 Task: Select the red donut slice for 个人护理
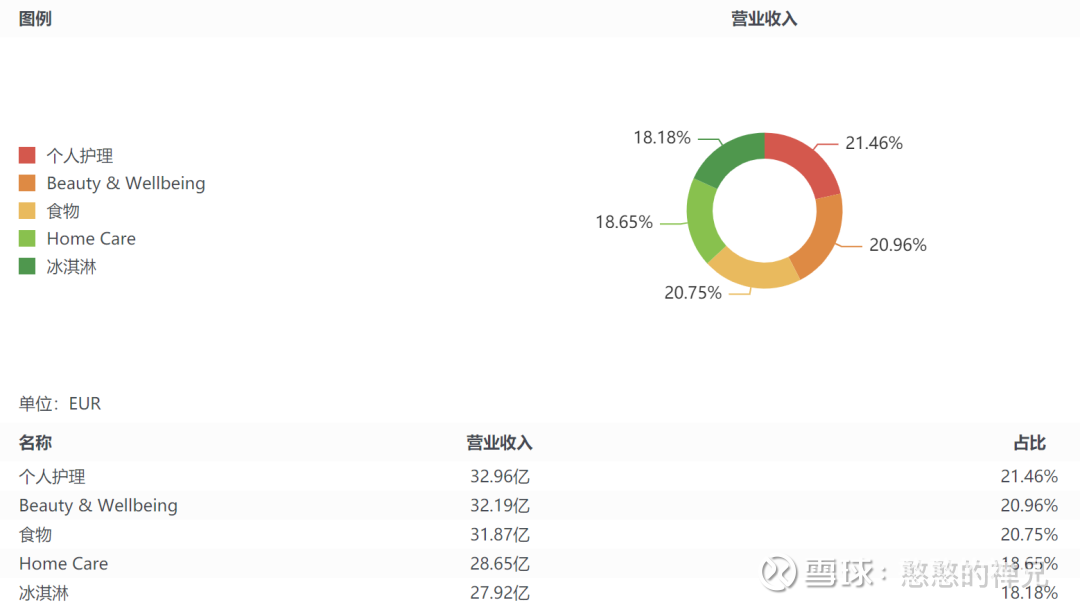(x=806, y=162)
